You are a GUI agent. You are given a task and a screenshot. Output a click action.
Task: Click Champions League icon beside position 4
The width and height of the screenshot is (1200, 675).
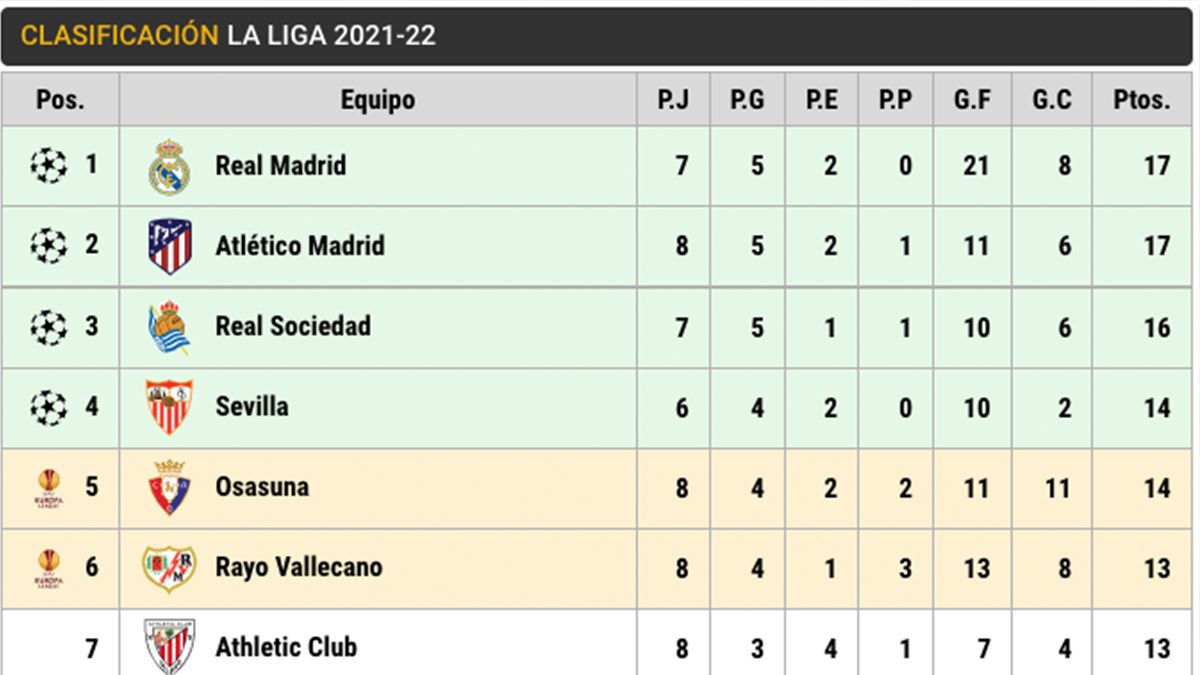coord(48,407)
